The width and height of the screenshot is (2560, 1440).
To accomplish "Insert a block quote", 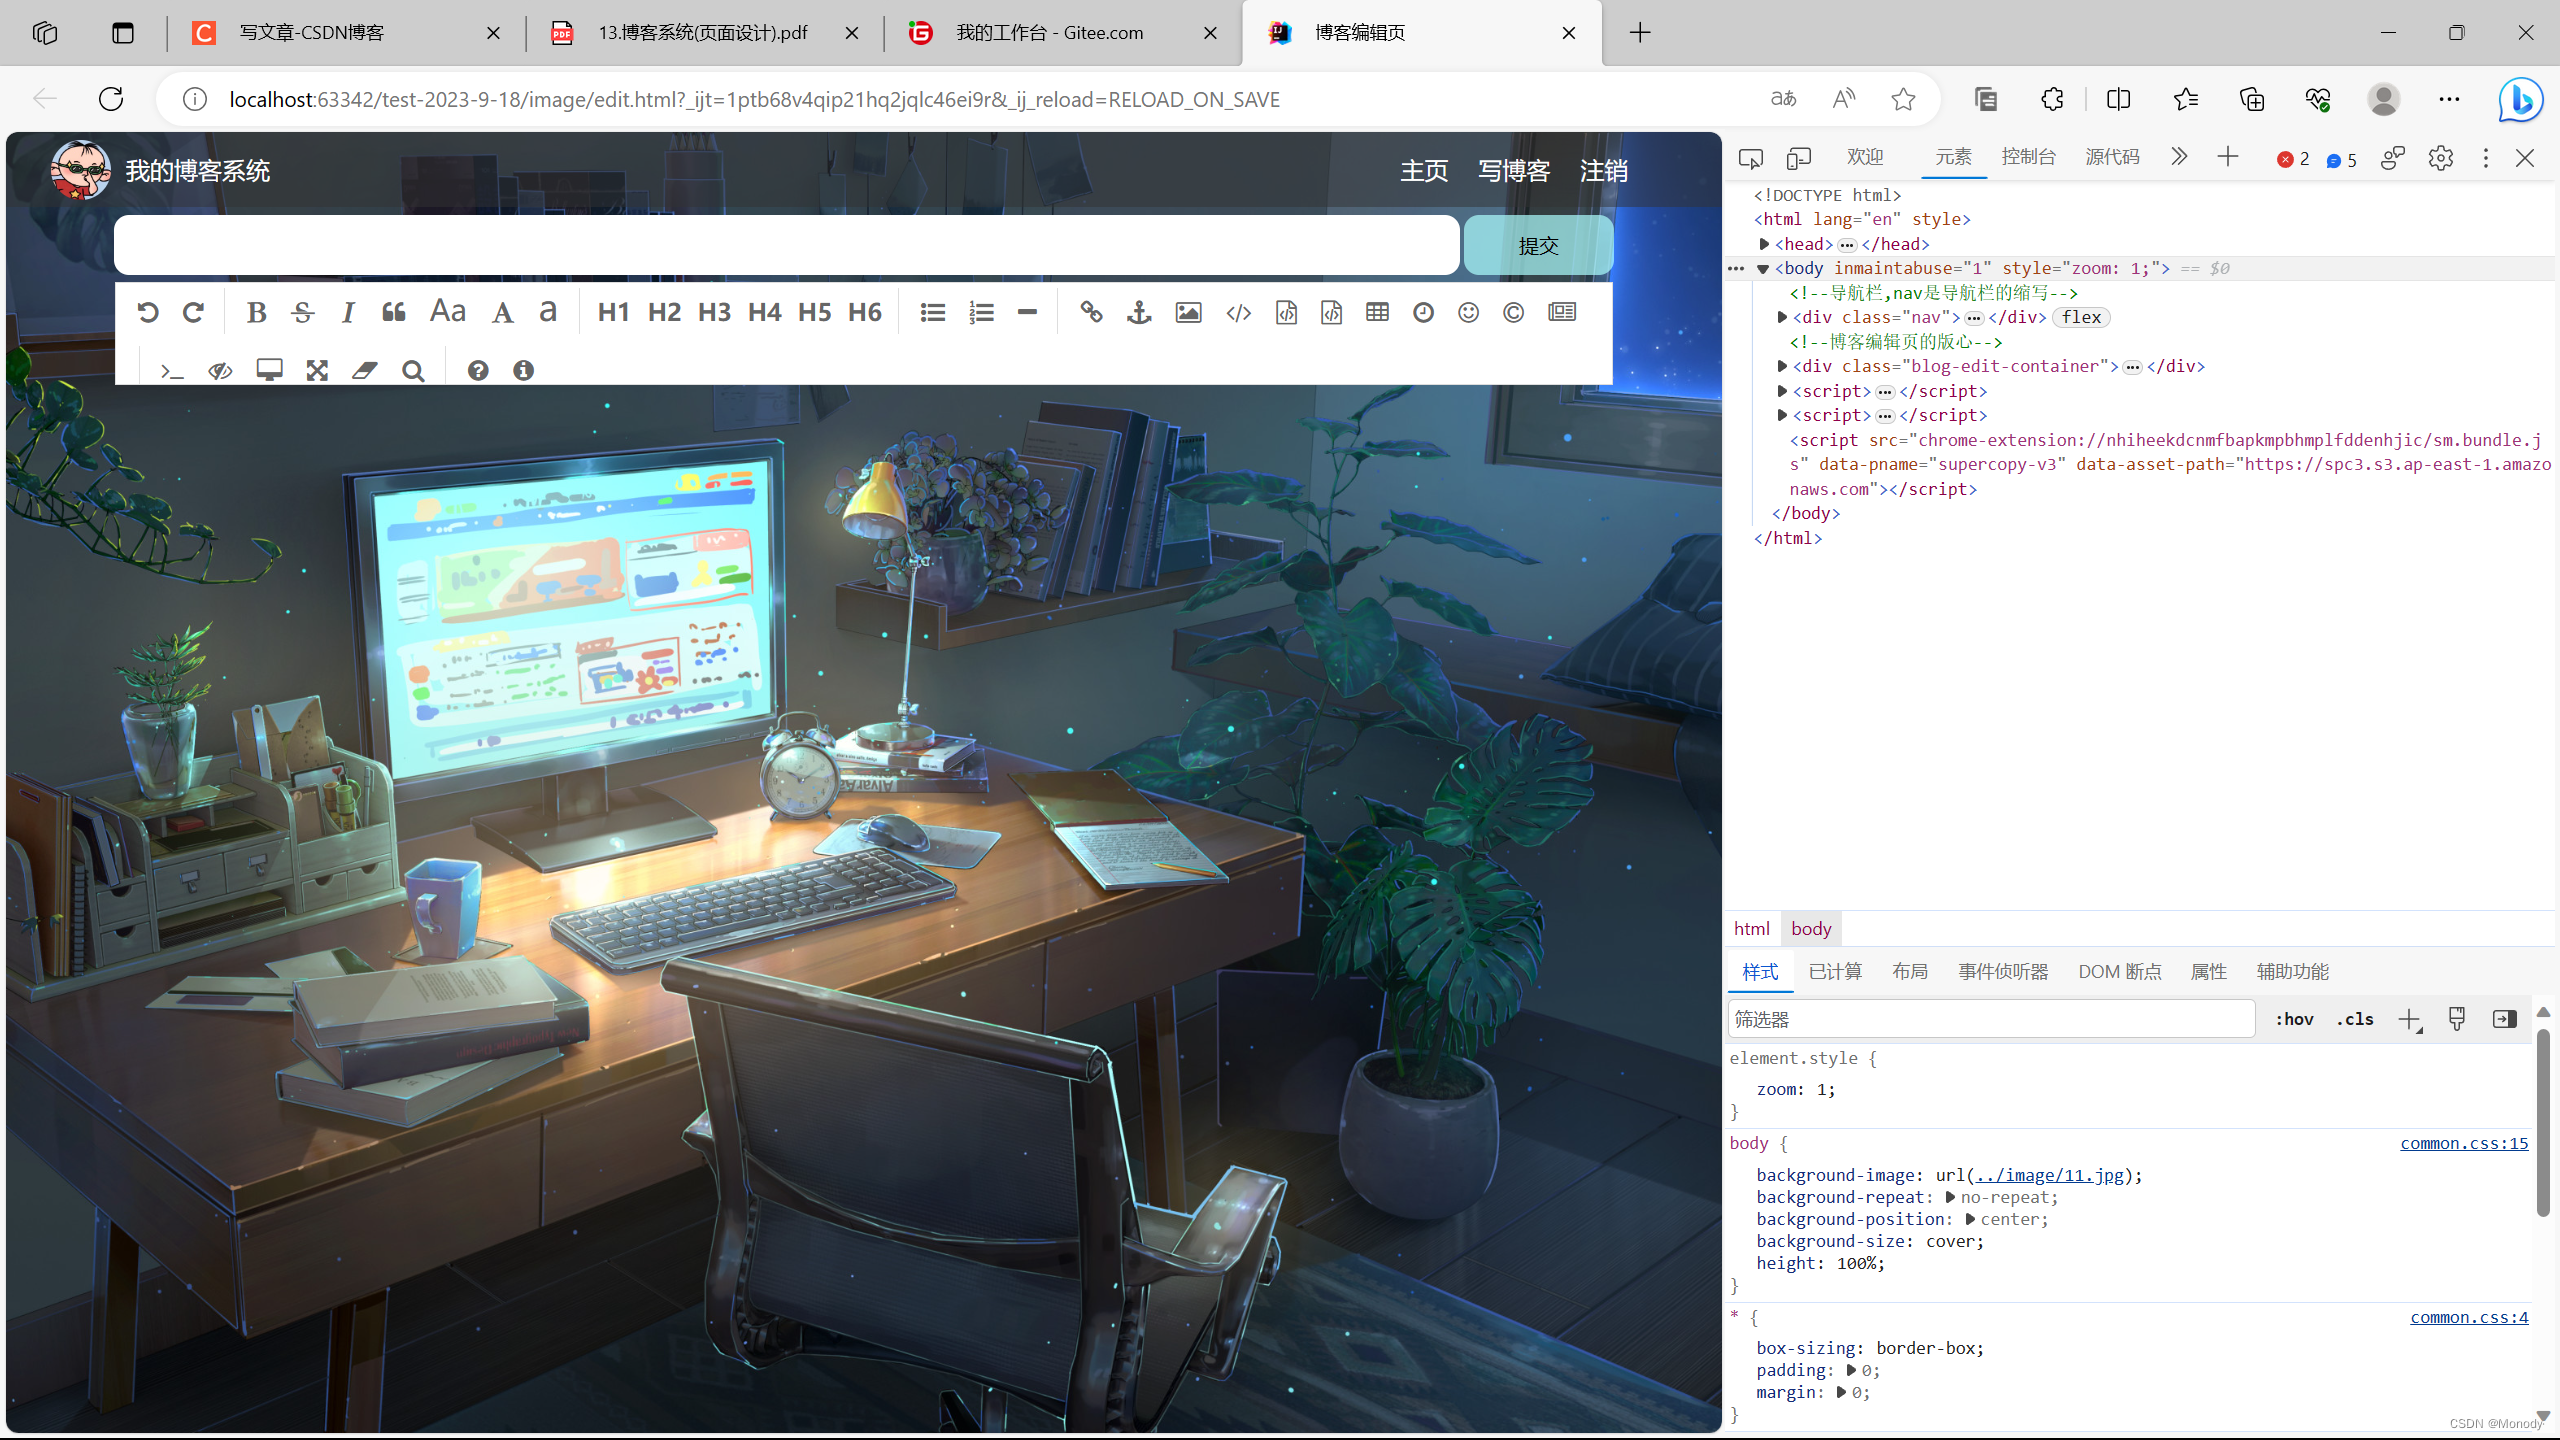I will (394, 312).
